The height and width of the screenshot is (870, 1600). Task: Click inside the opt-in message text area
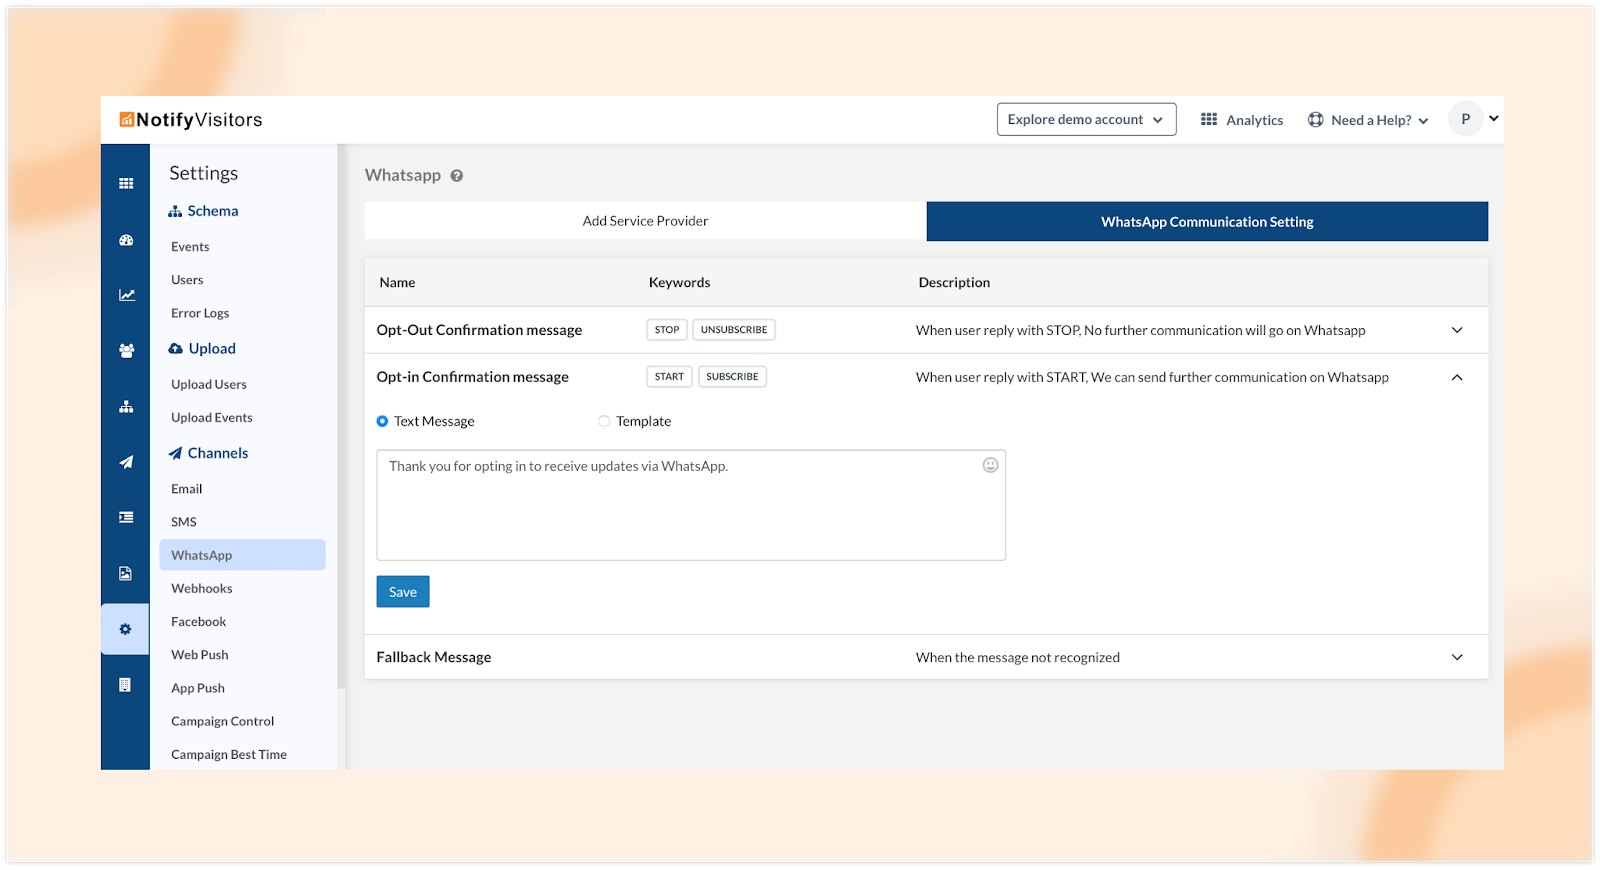pyautogui.click(x=691, y=505)
